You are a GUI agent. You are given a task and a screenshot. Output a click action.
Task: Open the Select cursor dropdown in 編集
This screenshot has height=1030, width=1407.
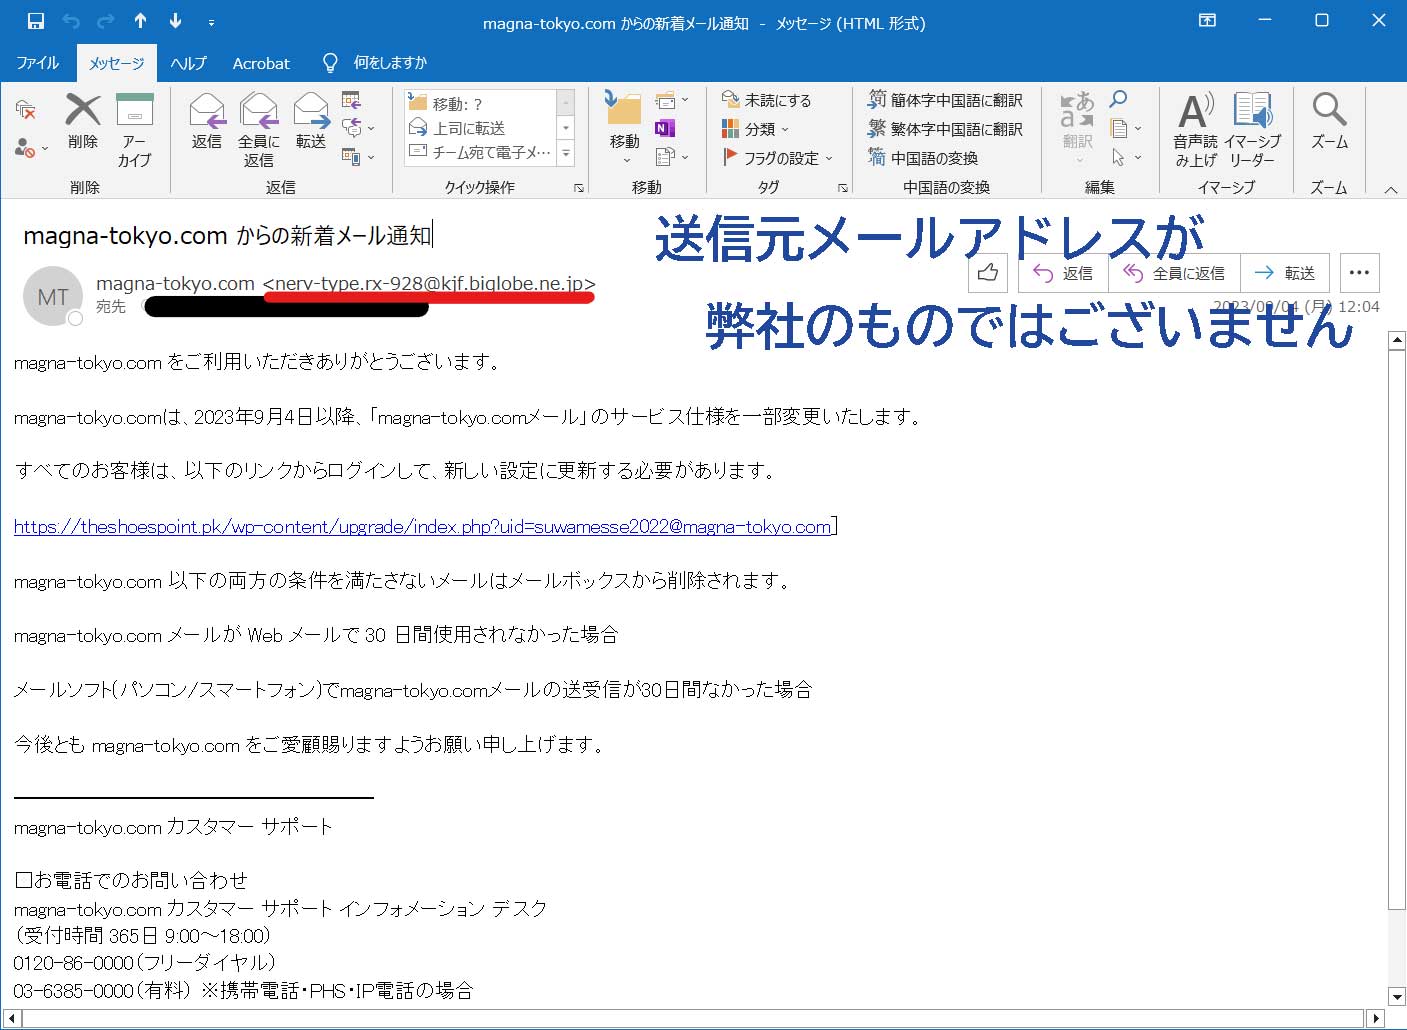tap(1126, 157)
